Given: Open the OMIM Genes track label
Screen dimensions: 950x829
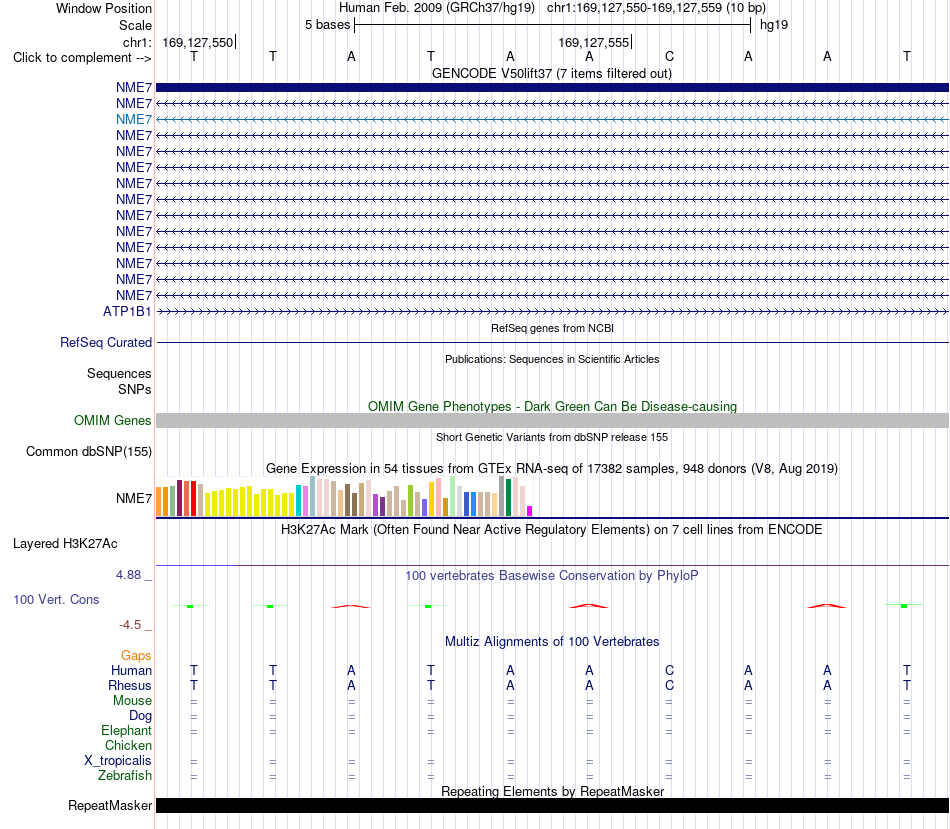Looking at the screenshot, I should (x=112, y=421).
